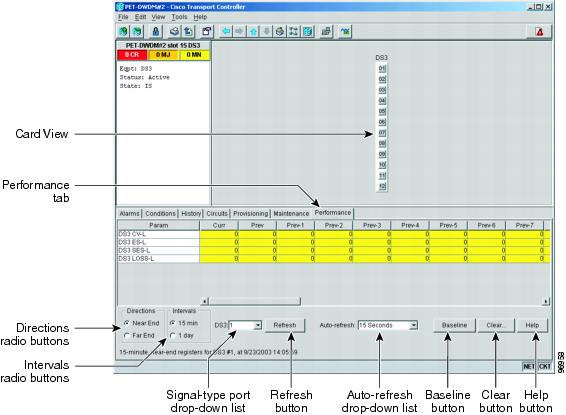Click the printer icon in the toolbar
This screenshot has height=415, width=566.
174,31
